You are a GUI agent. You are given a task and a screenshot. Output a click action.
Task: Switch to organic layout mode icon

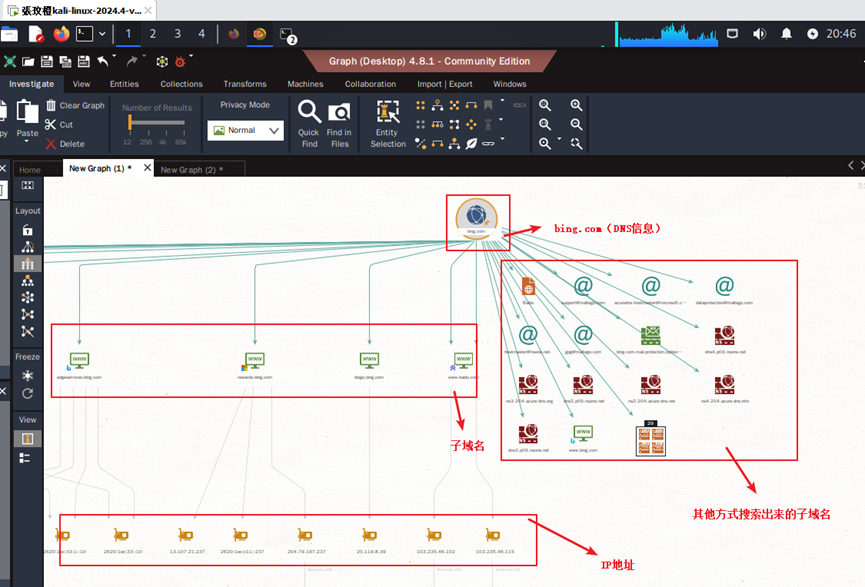(x=28, y=314)
